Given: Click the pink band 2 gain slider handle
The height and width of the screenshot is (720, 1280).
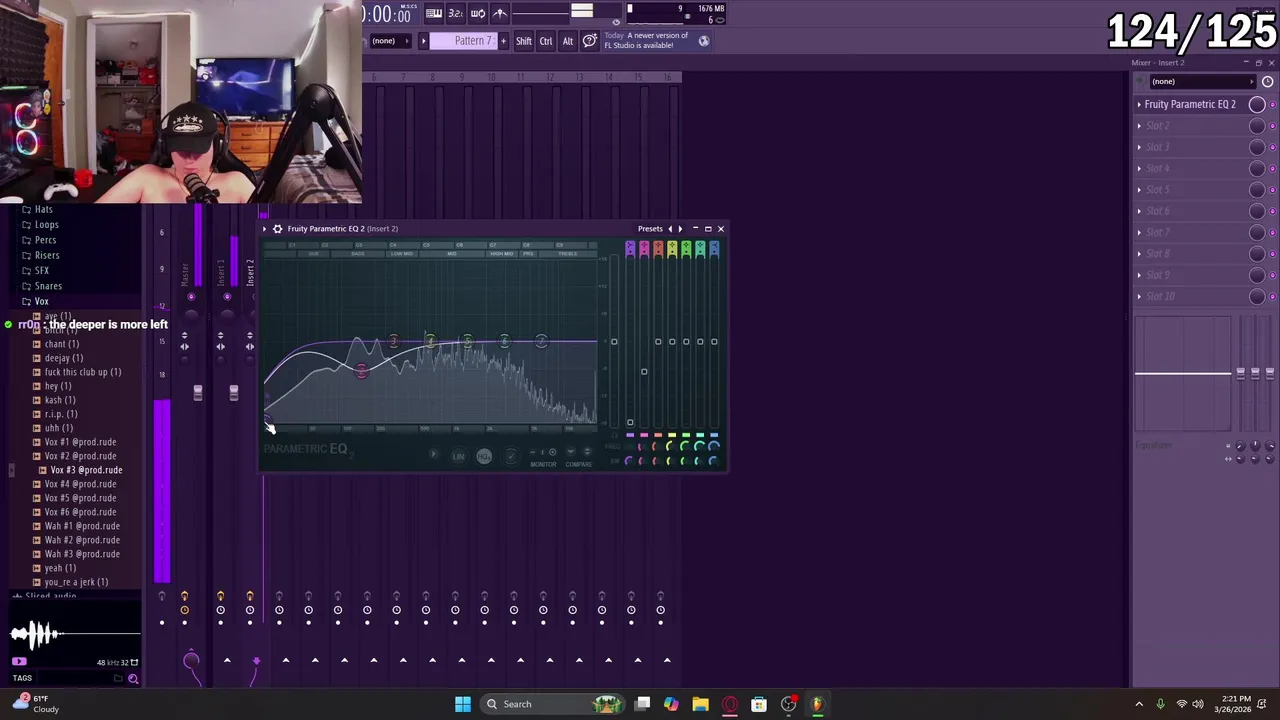Looking at the screenshot, I should [644, 372].
